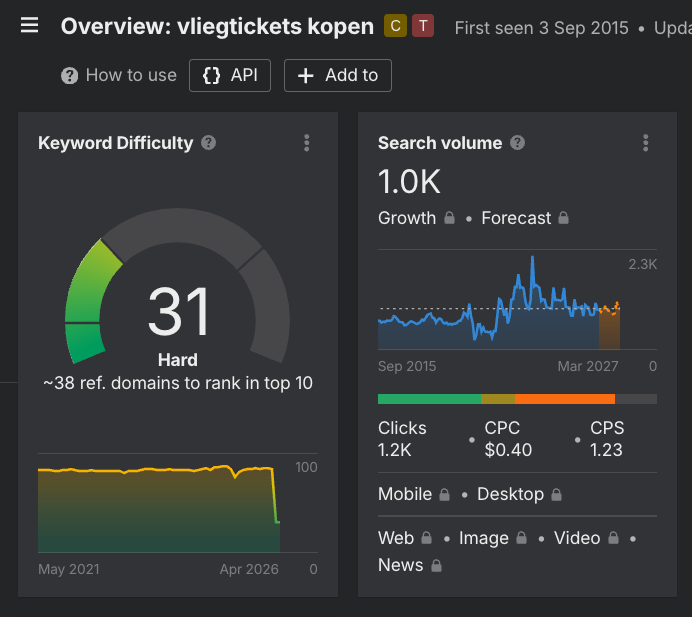Open Keyword Difficulty card three-dot menu

click(307, 143)
